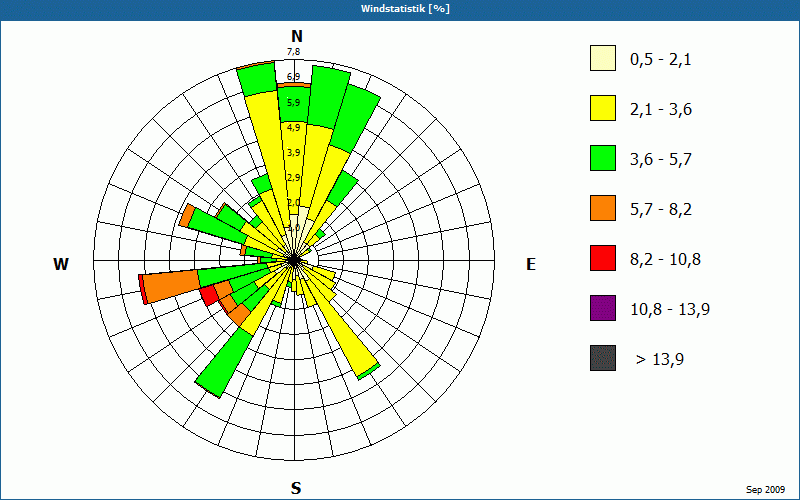Click the W compass label
Image resolution: width=800 pixels, height=500 pixels.
tap(61, 264)
